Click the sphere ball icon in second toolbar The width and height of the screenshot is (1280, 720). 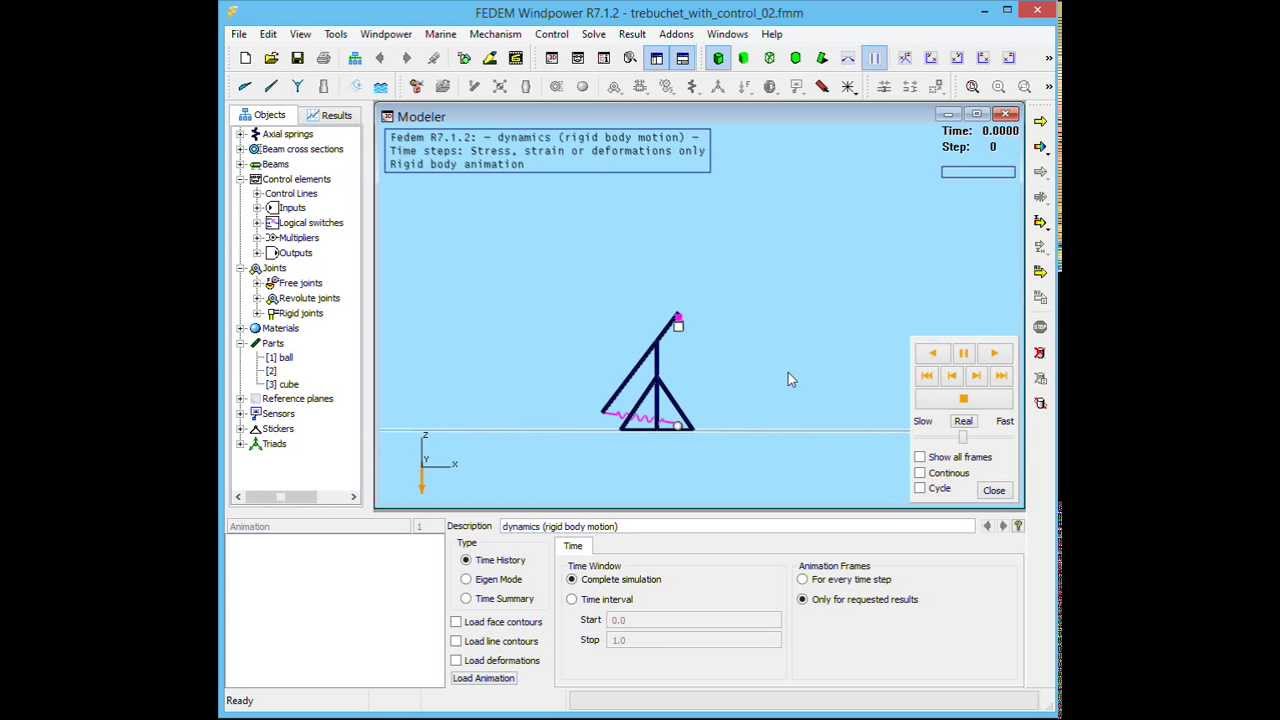582,86
